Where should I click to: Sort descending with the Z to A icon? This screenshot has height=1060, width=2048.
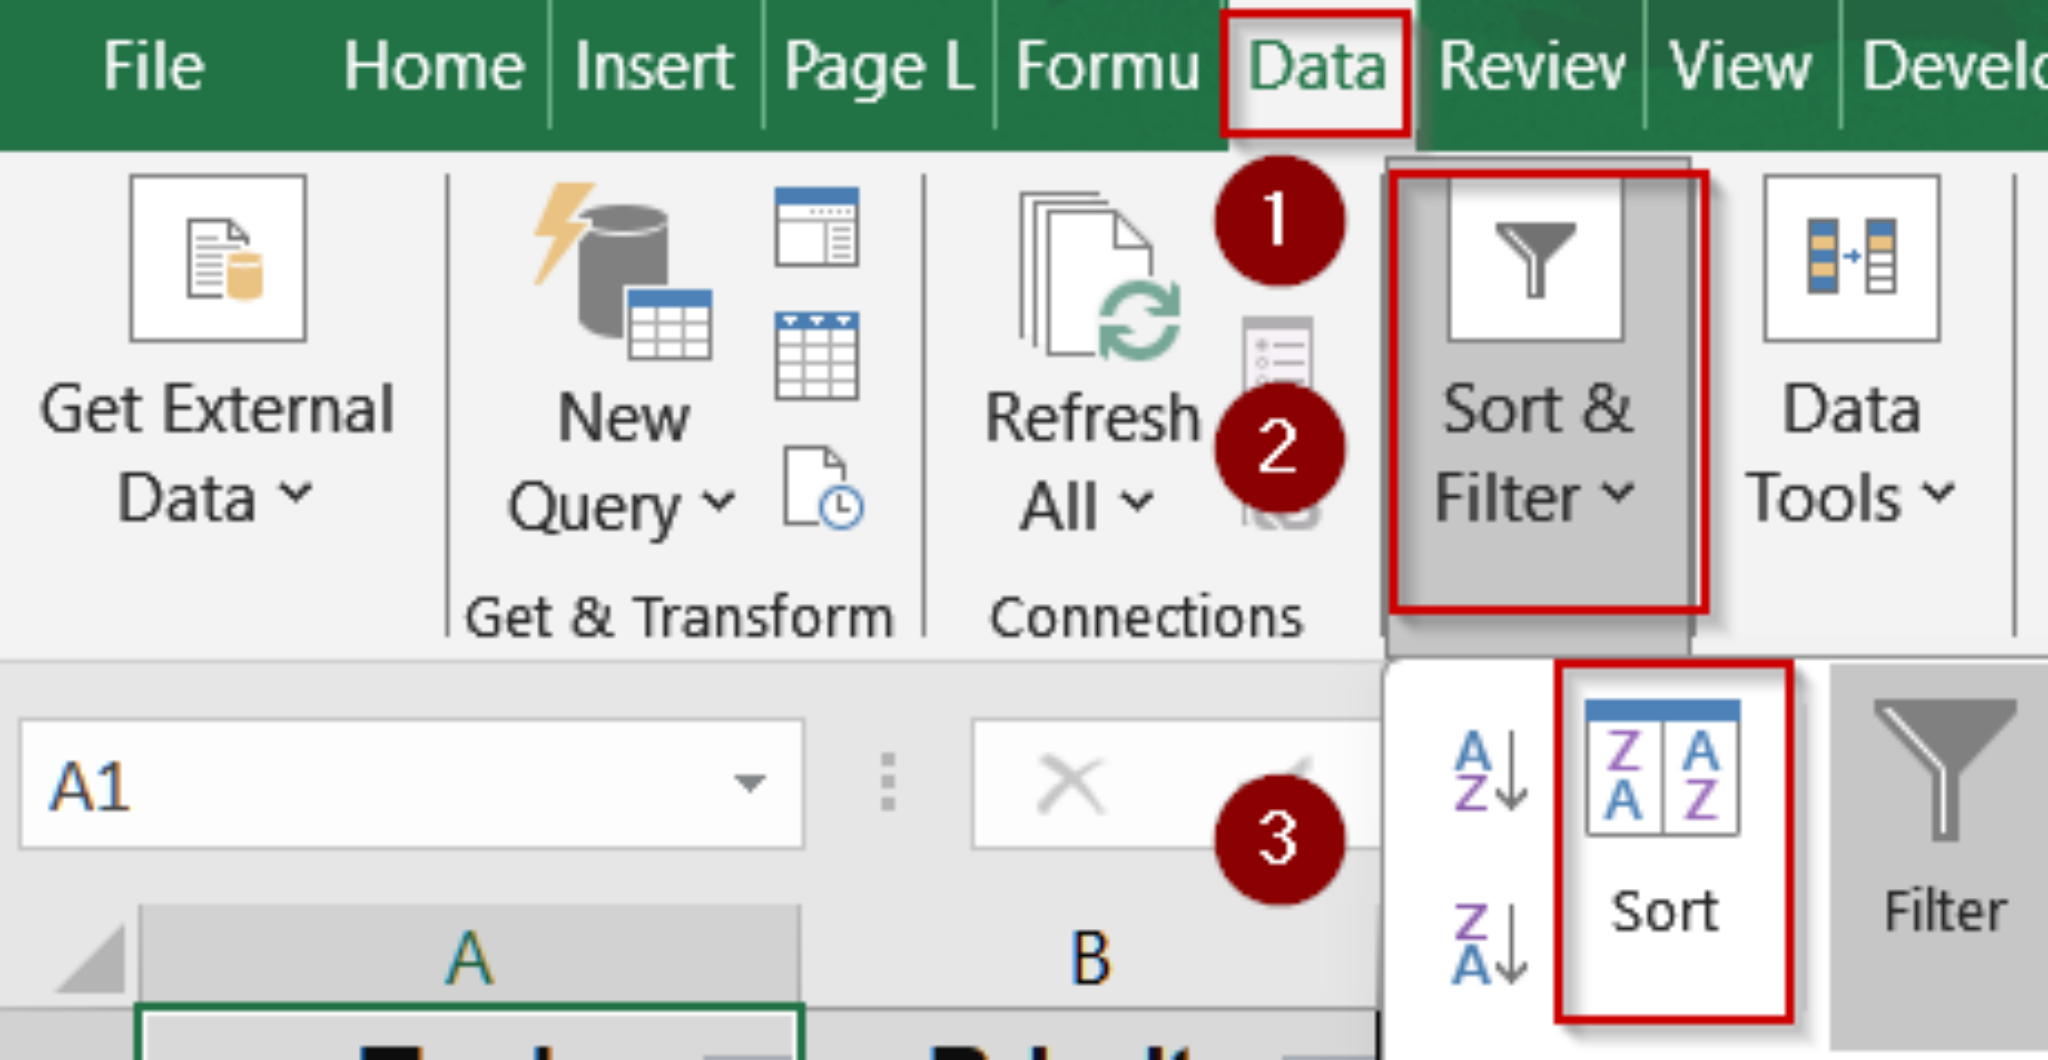click(x=1490, y=943)
